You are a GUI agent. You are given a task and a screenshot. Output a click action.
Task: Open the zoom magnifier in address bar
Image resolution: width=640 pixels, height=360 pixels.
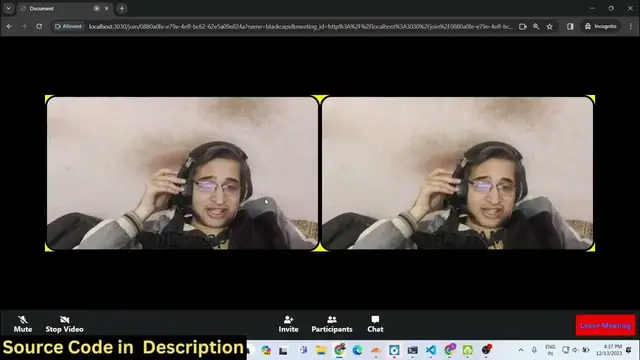click(536, 27)
